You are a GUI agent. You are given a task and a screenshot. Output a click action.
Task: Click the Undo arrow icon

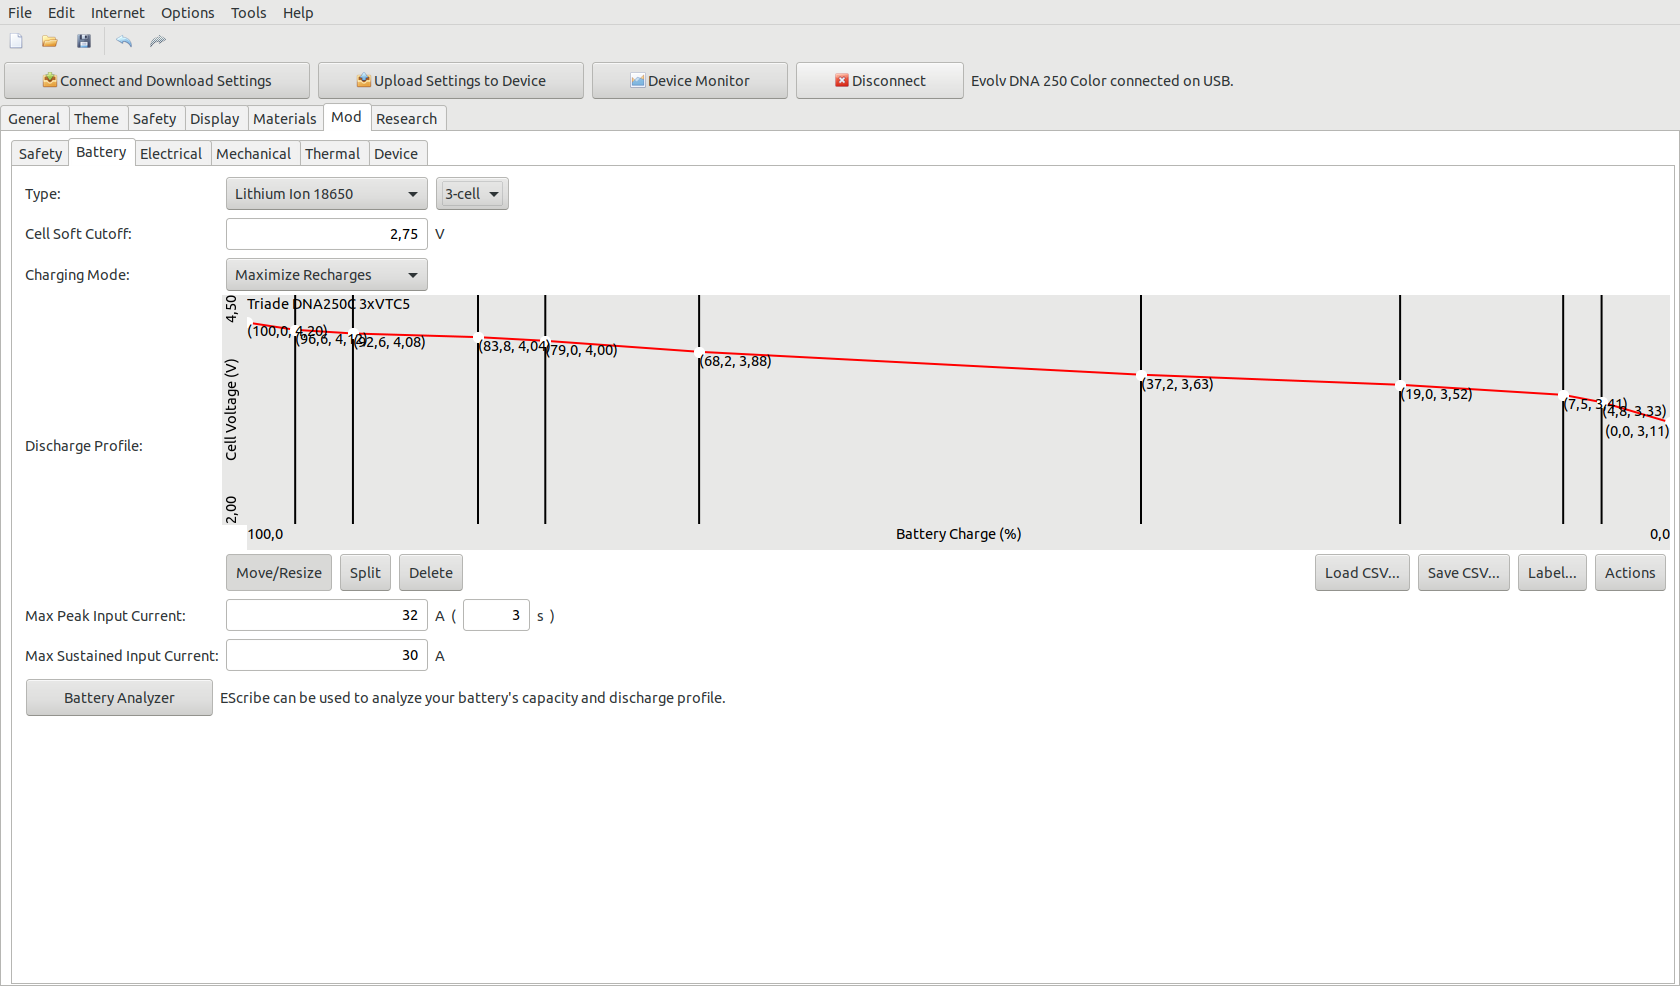124,41
